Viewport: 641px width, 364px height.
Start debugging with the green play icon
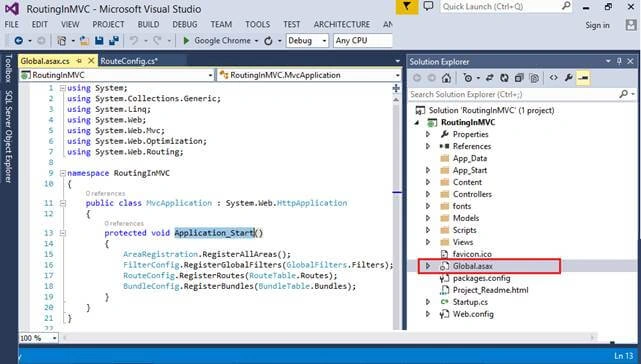point(186,40)
